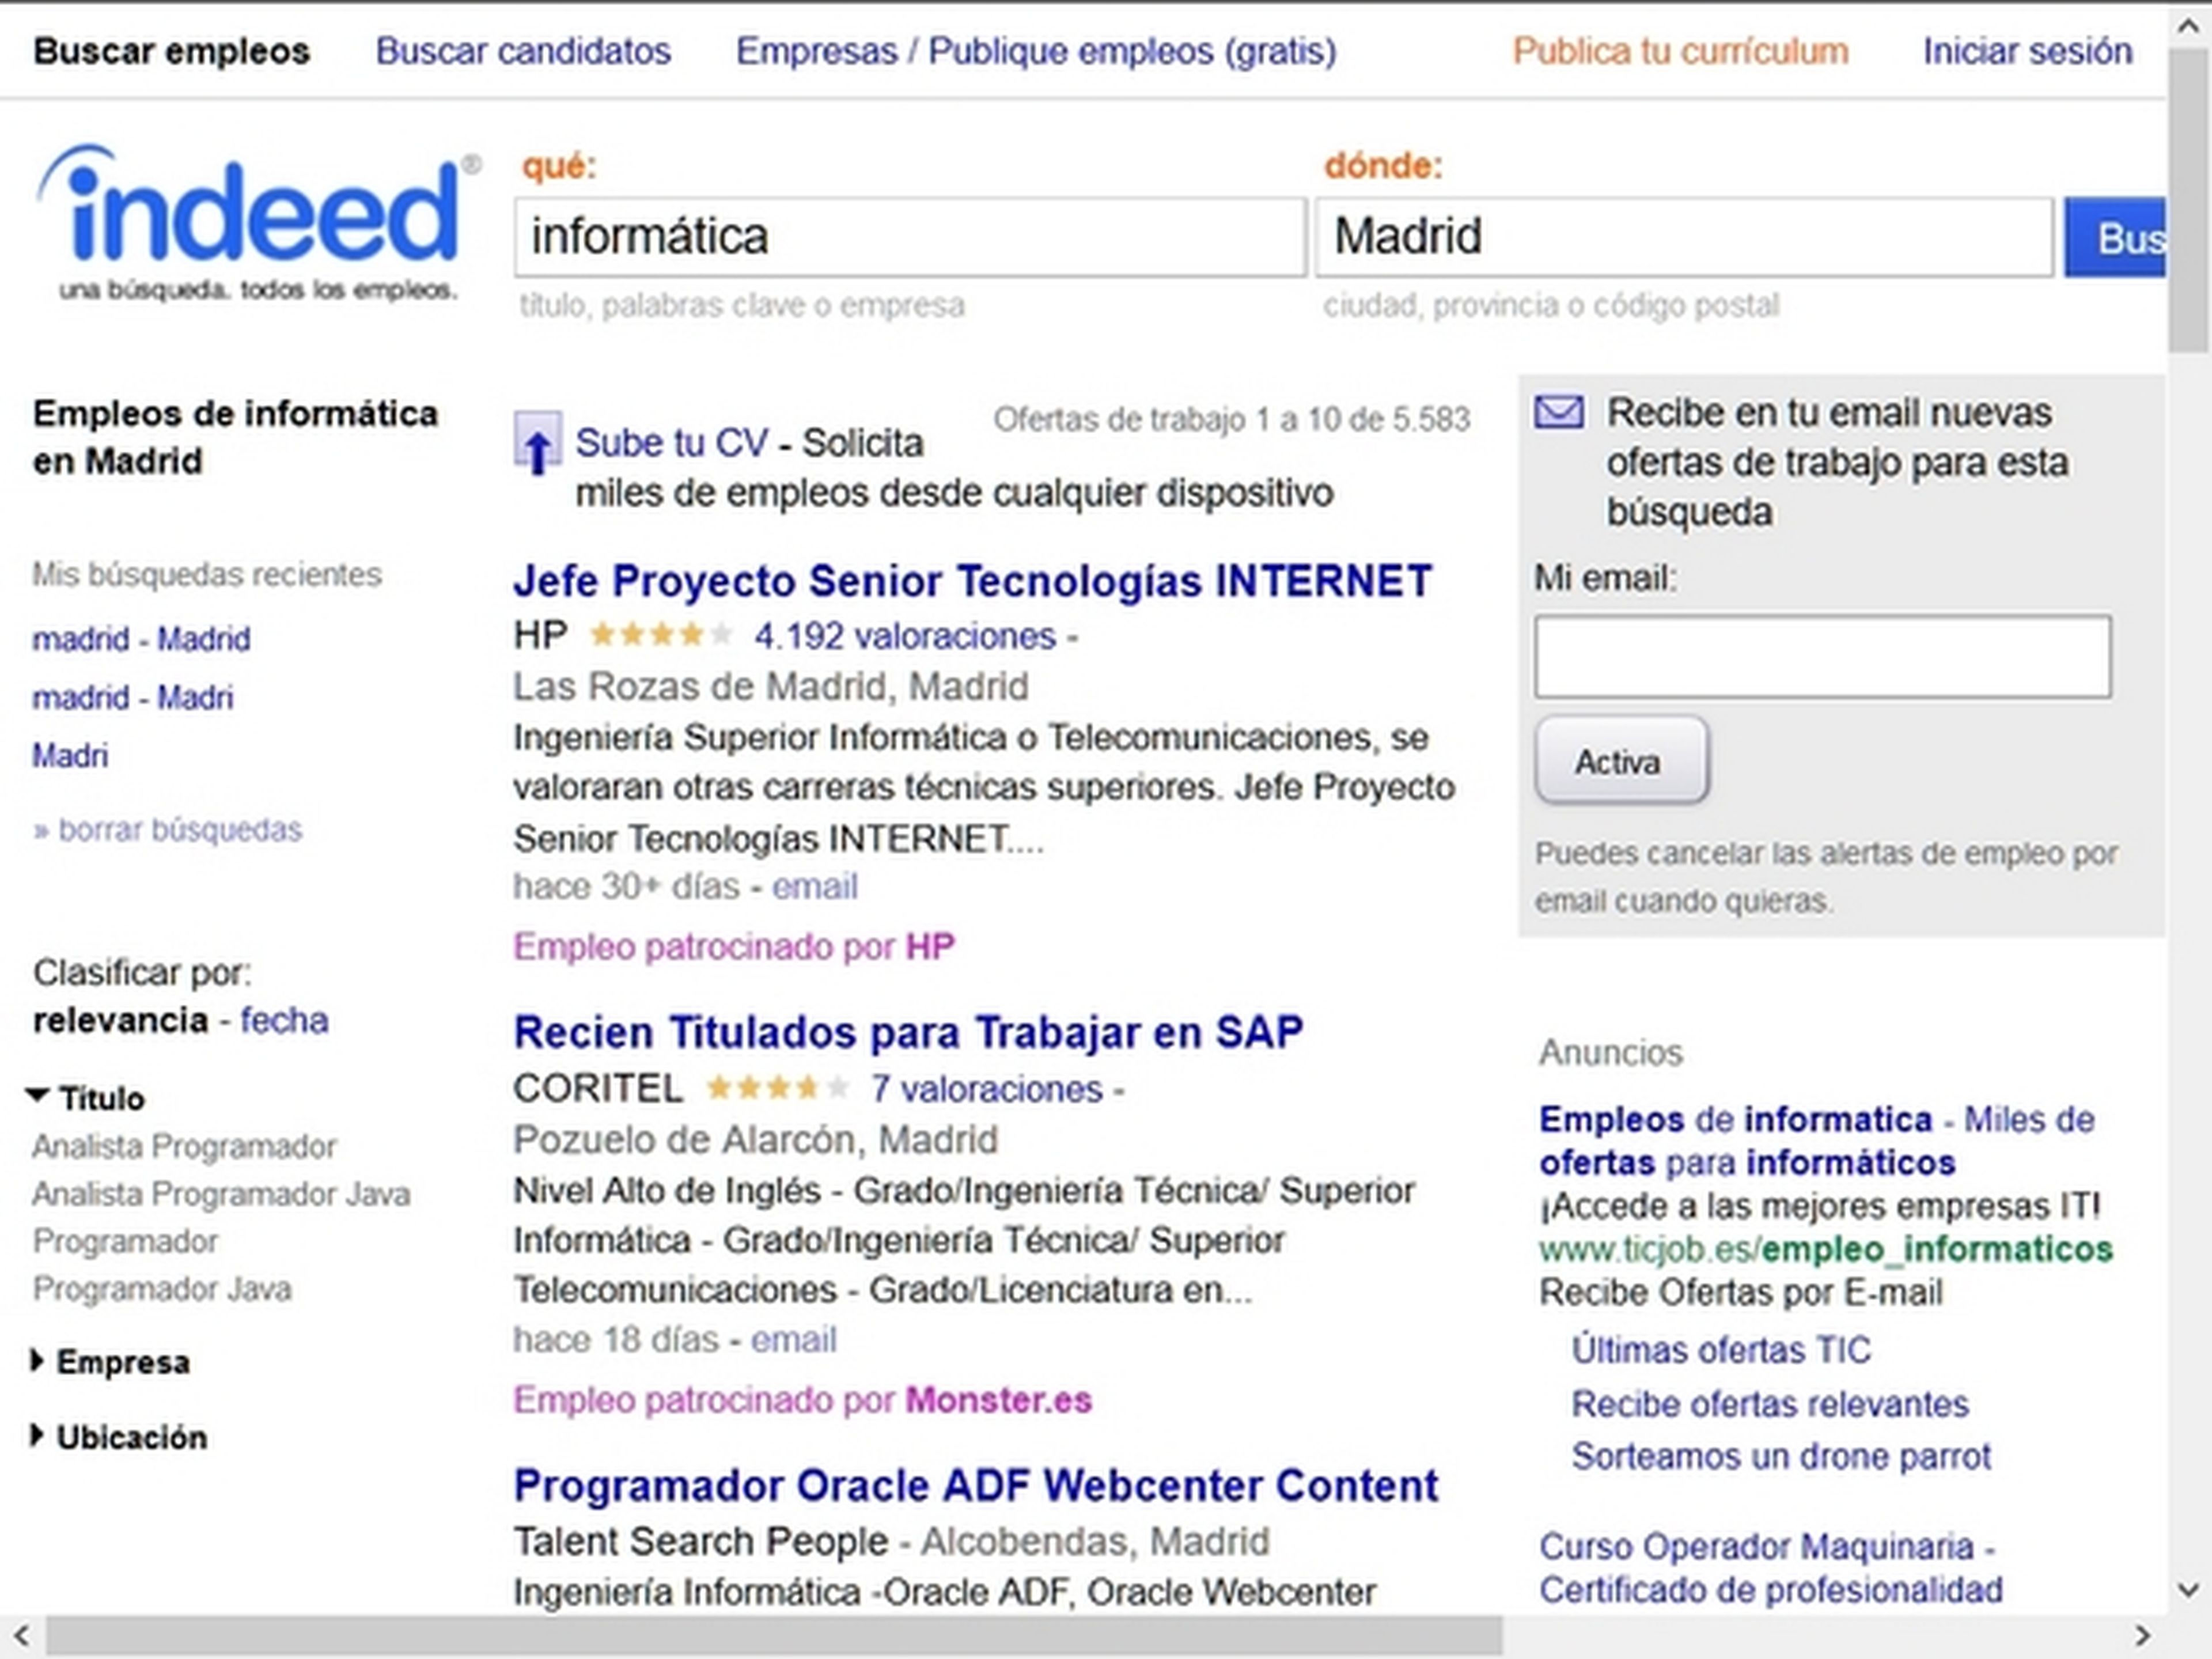
Task: Open Jefe Proyecto Senior Tecnologías INTERNET job
Action: [972, 581]
